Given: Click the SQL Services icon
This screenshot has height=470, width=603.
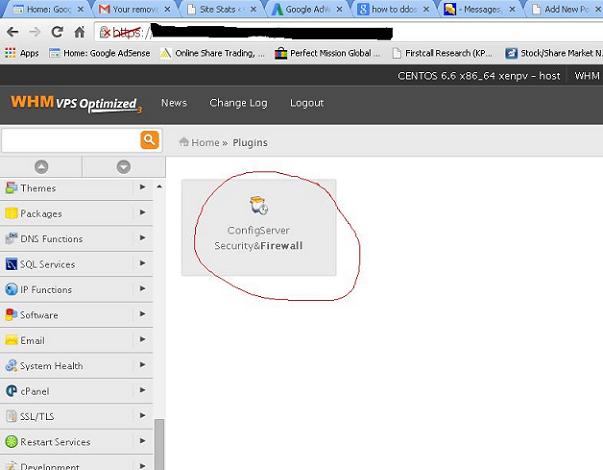Looking at the screenshot, I should click(x=11, y=264).
